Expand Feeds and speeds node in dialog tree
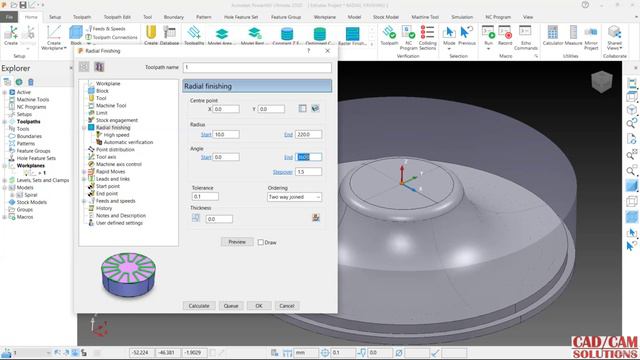The width and height of the screenshot is (640, 360). (84, 201)
